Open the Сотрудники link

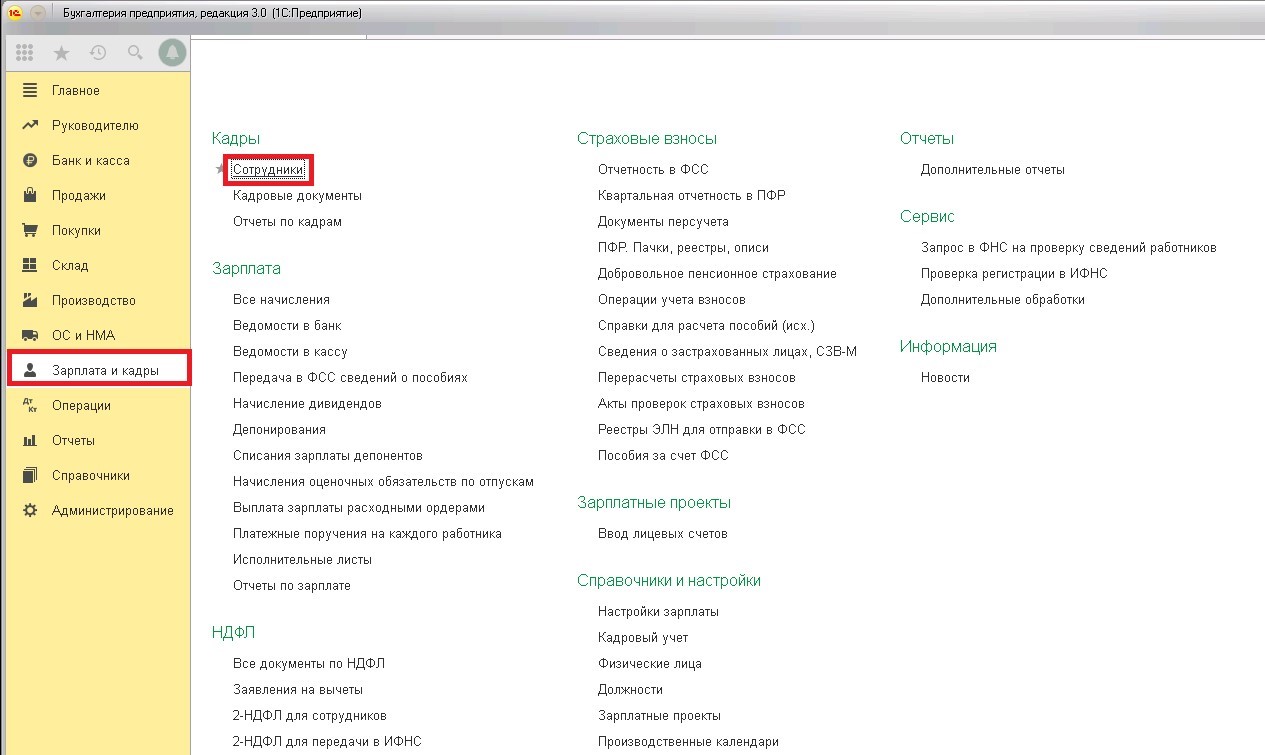[x=268, y=170]
